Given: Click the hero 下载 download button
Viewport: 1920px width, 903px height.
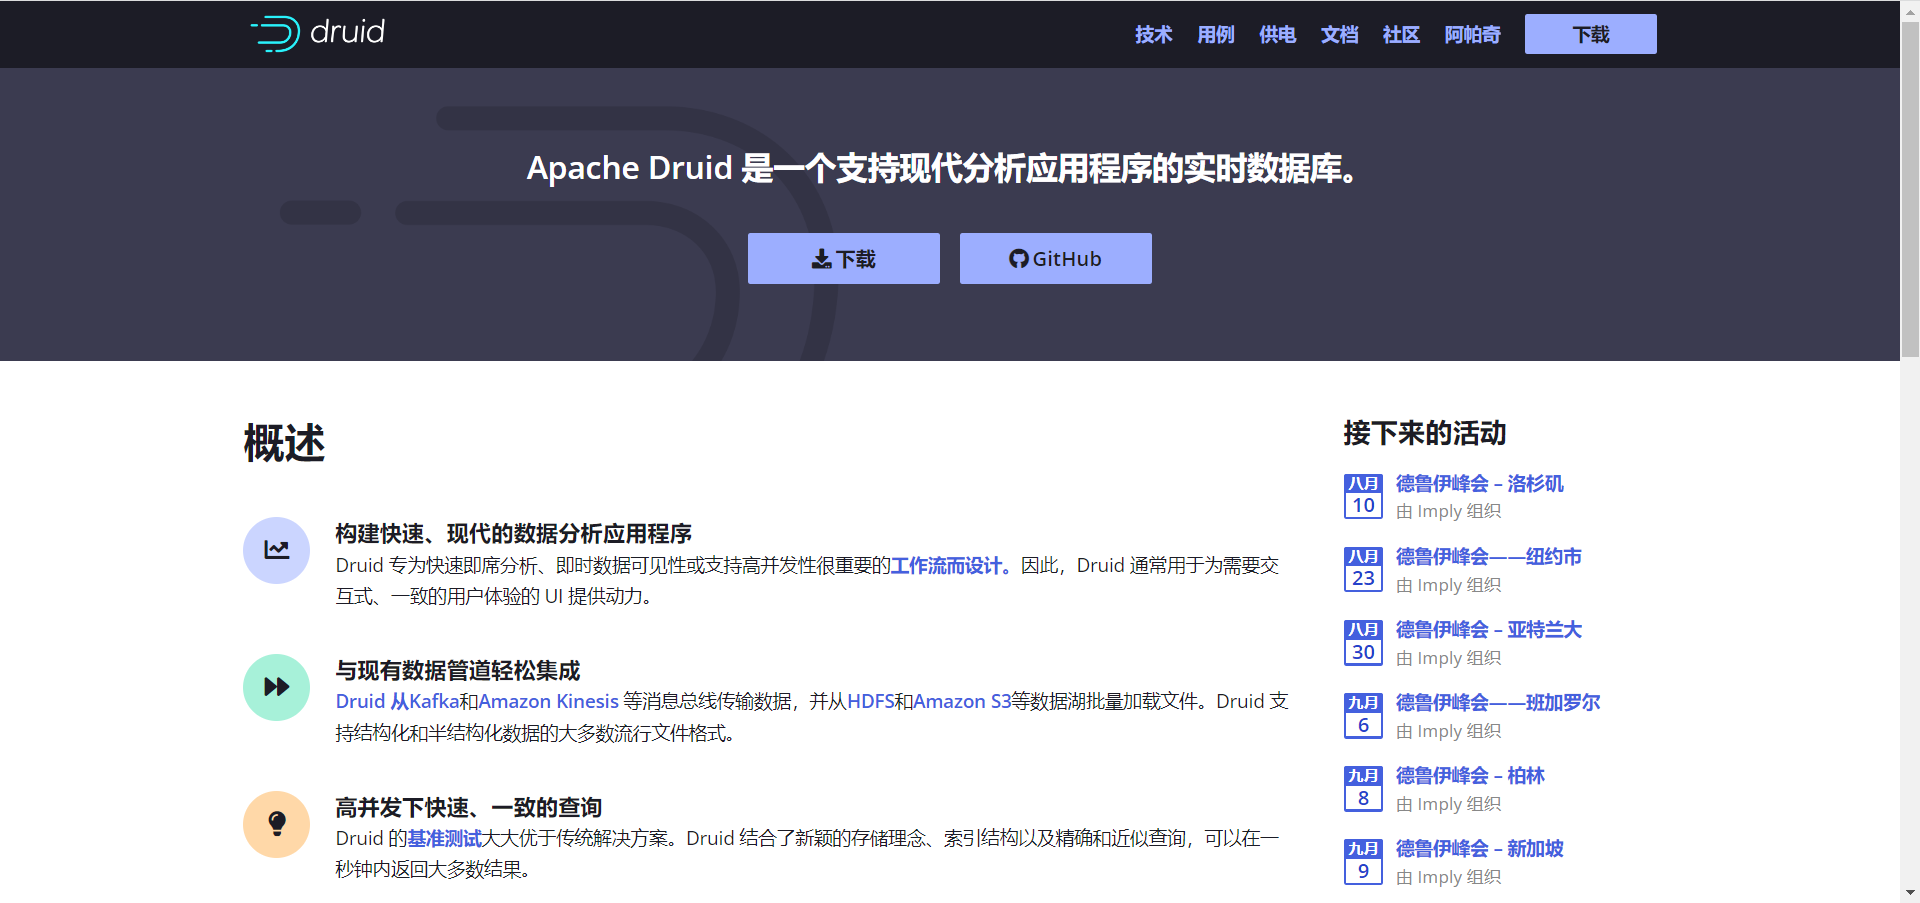Looking at the screenshot, I should 844,259.
